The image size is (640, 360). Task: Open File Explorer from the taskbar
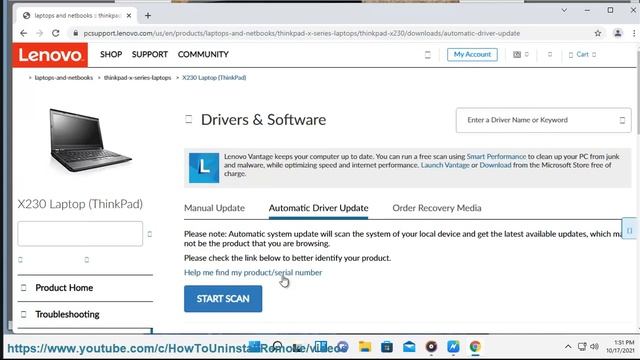click(x=365, y=347)
